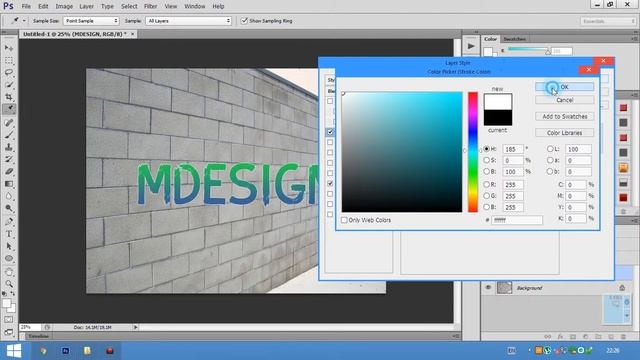Open the tool preset picker arrow
The width and height of the screenshot is (640, 360).
coord(24,21)
